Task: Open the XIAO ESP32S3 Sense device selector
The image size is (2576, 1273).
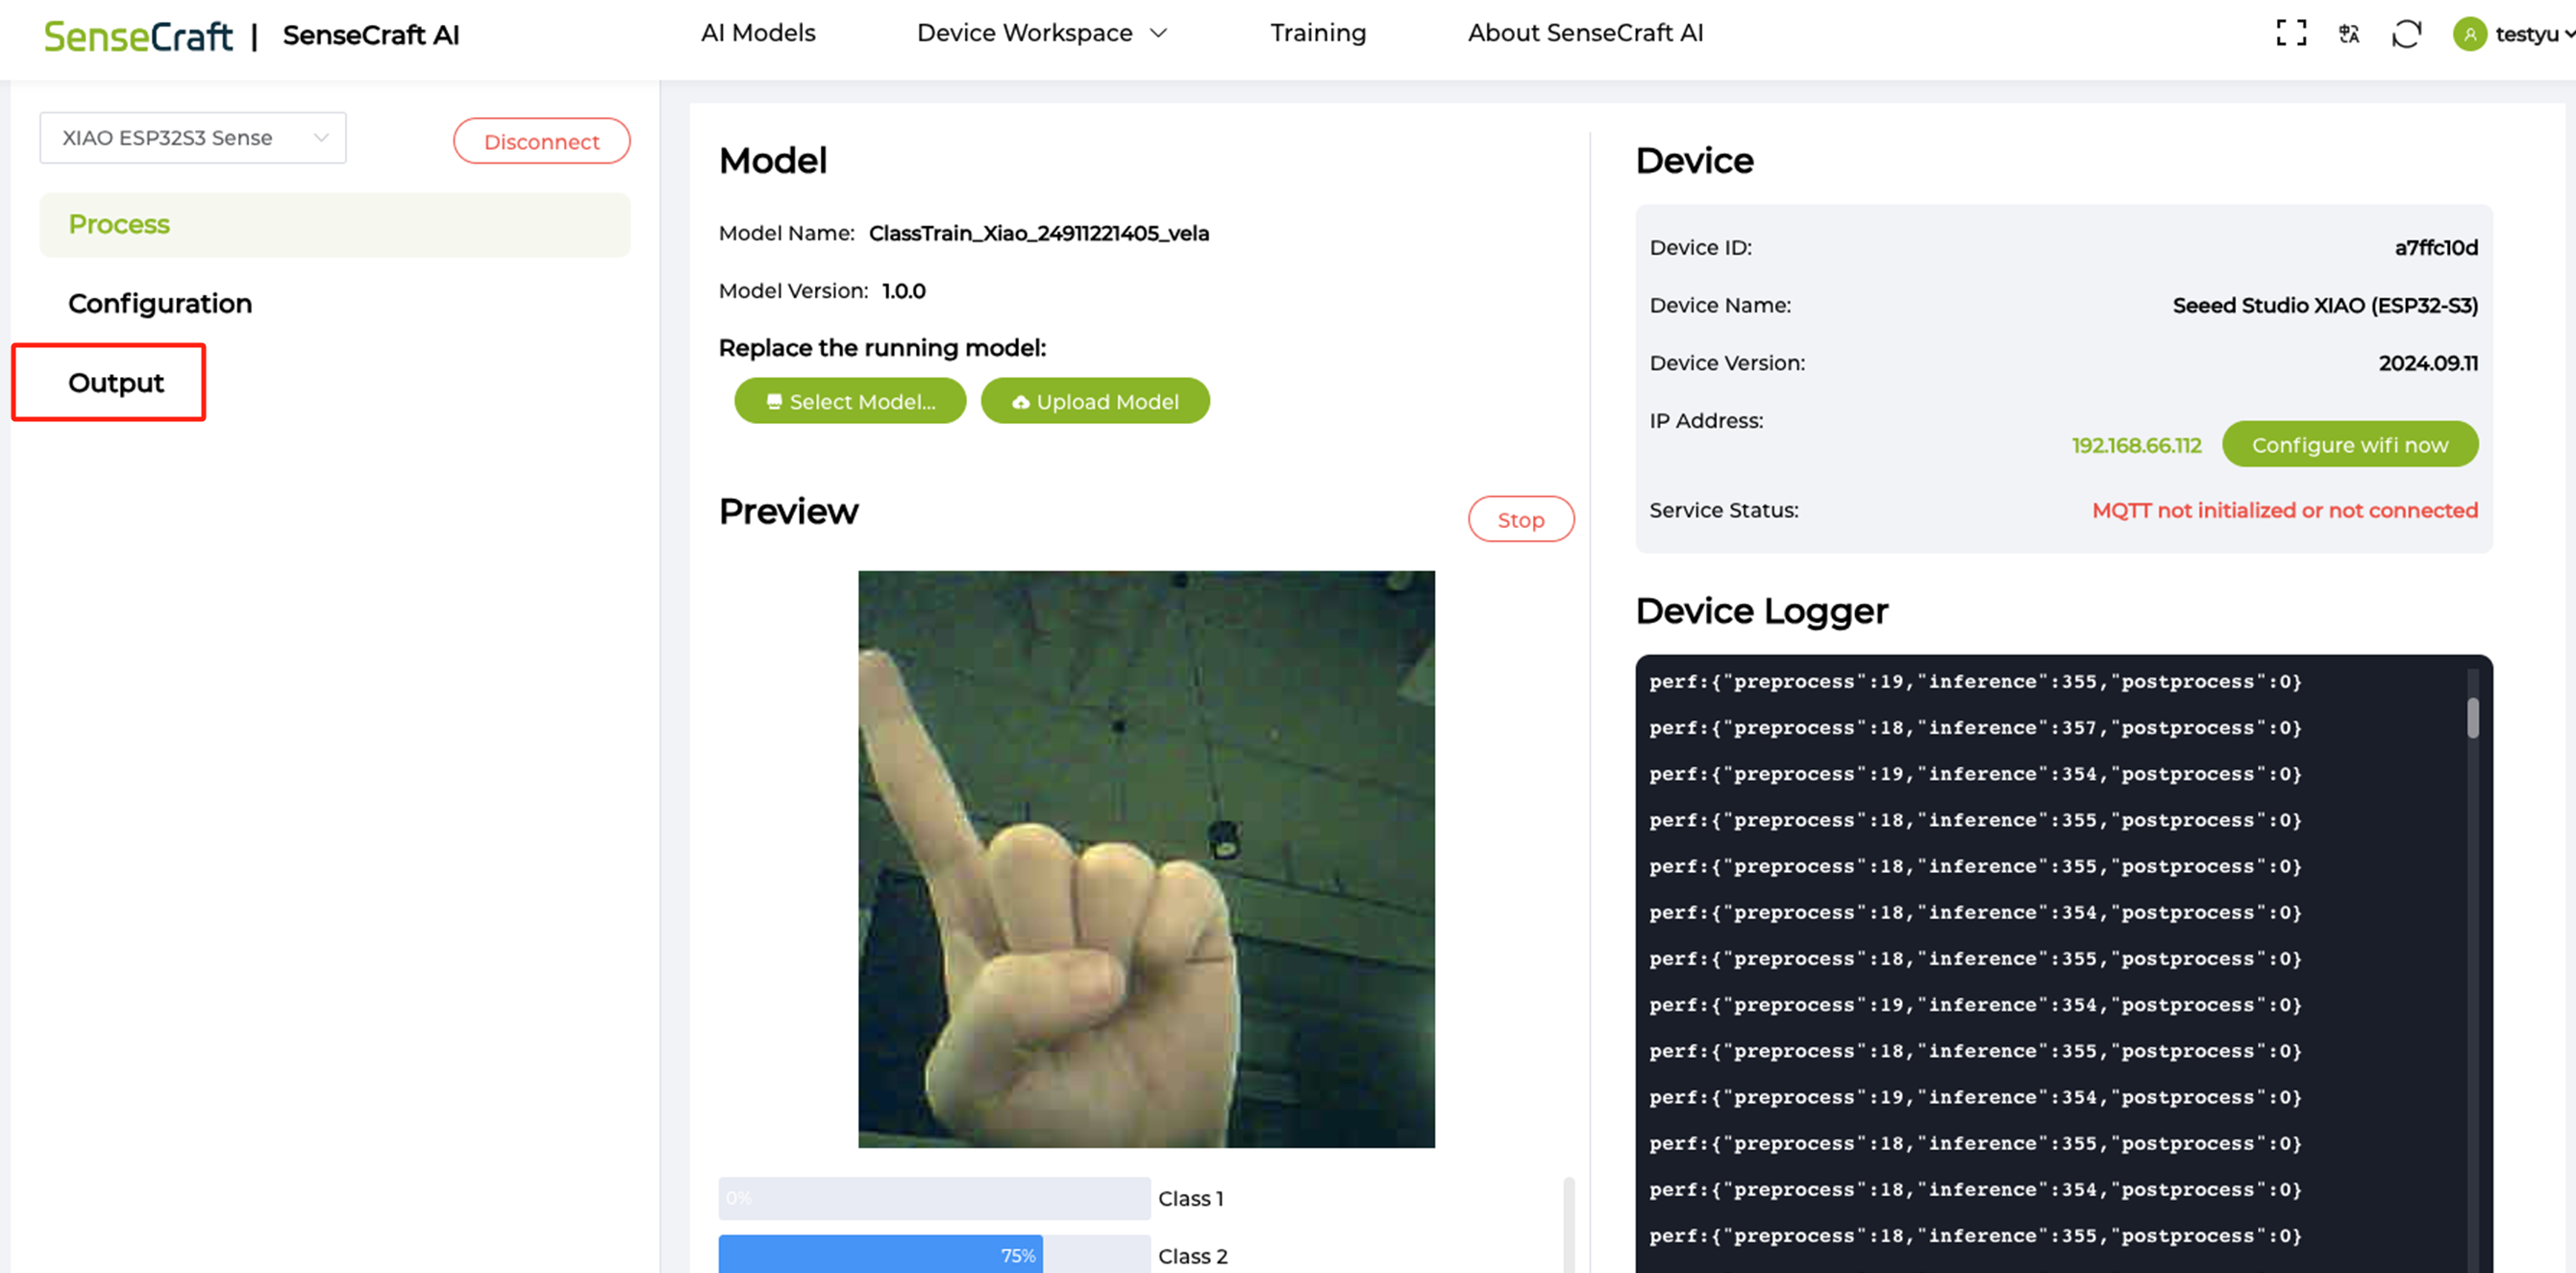Action: point(193,138)
